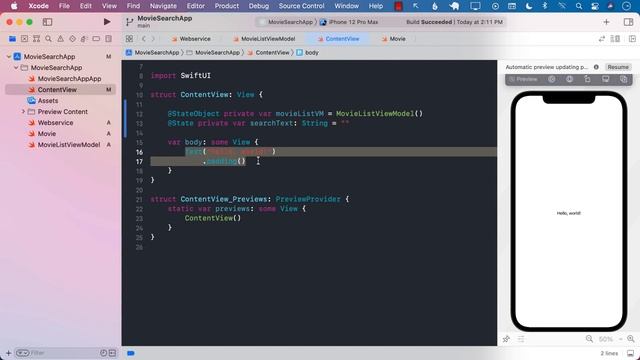The width and height of the screenshot is (640, 360).
Task: Select Webservice file in navigator
Action: click(51, 123)
